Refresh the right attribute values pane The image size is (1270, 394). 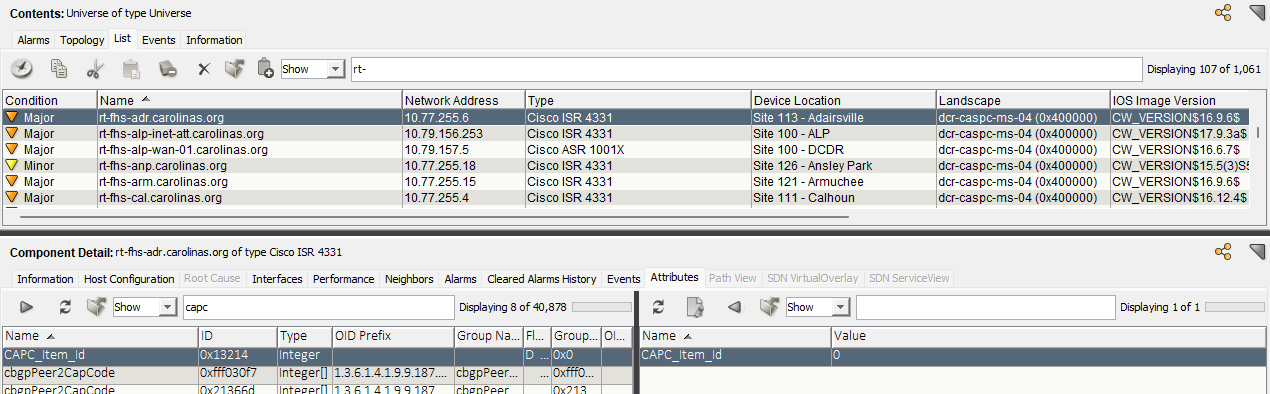coord(658,307)
